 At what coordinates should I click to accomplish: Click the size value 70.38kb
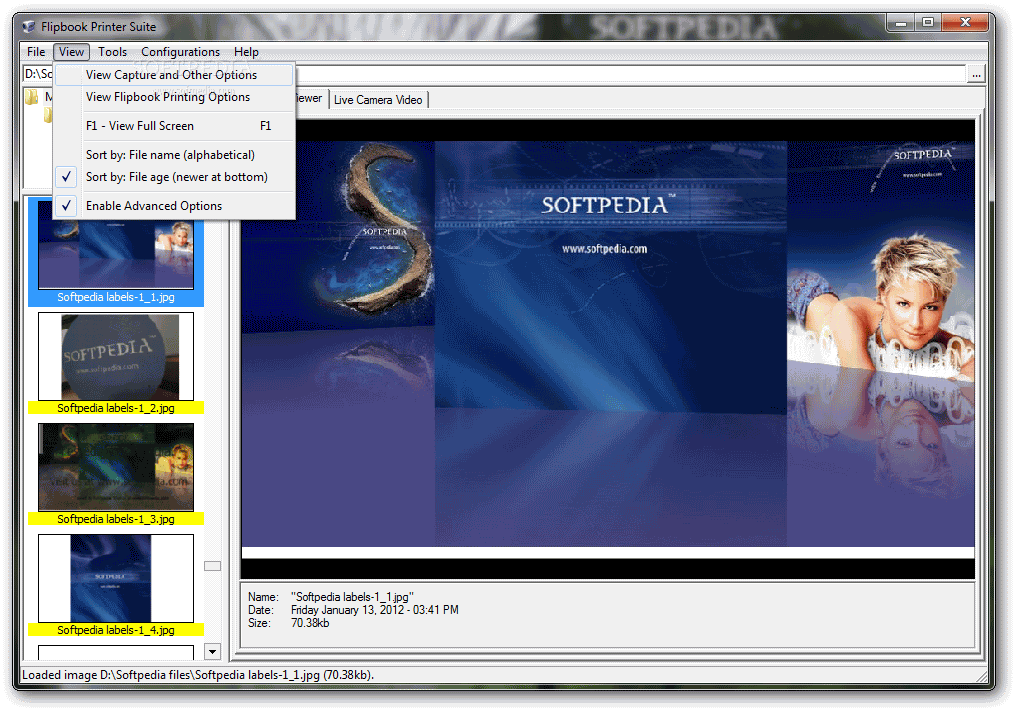pos(310,623)
